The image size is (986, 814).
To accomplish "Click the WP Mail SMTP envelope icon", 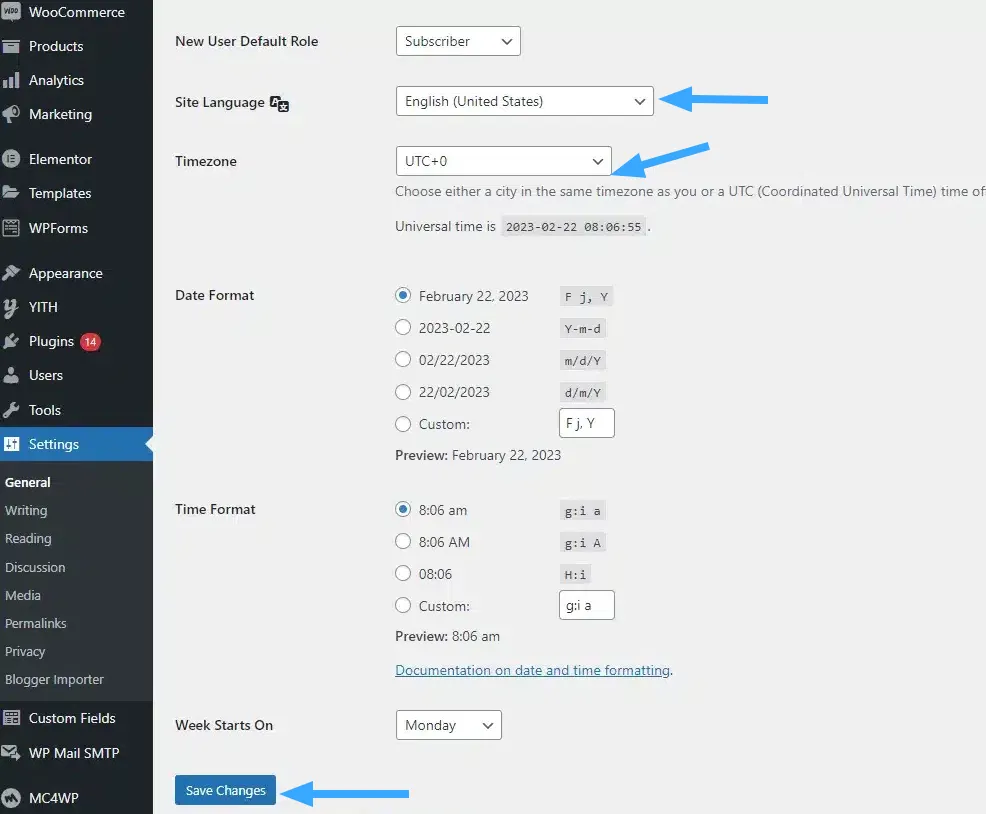I will click(x=12, y=753).
